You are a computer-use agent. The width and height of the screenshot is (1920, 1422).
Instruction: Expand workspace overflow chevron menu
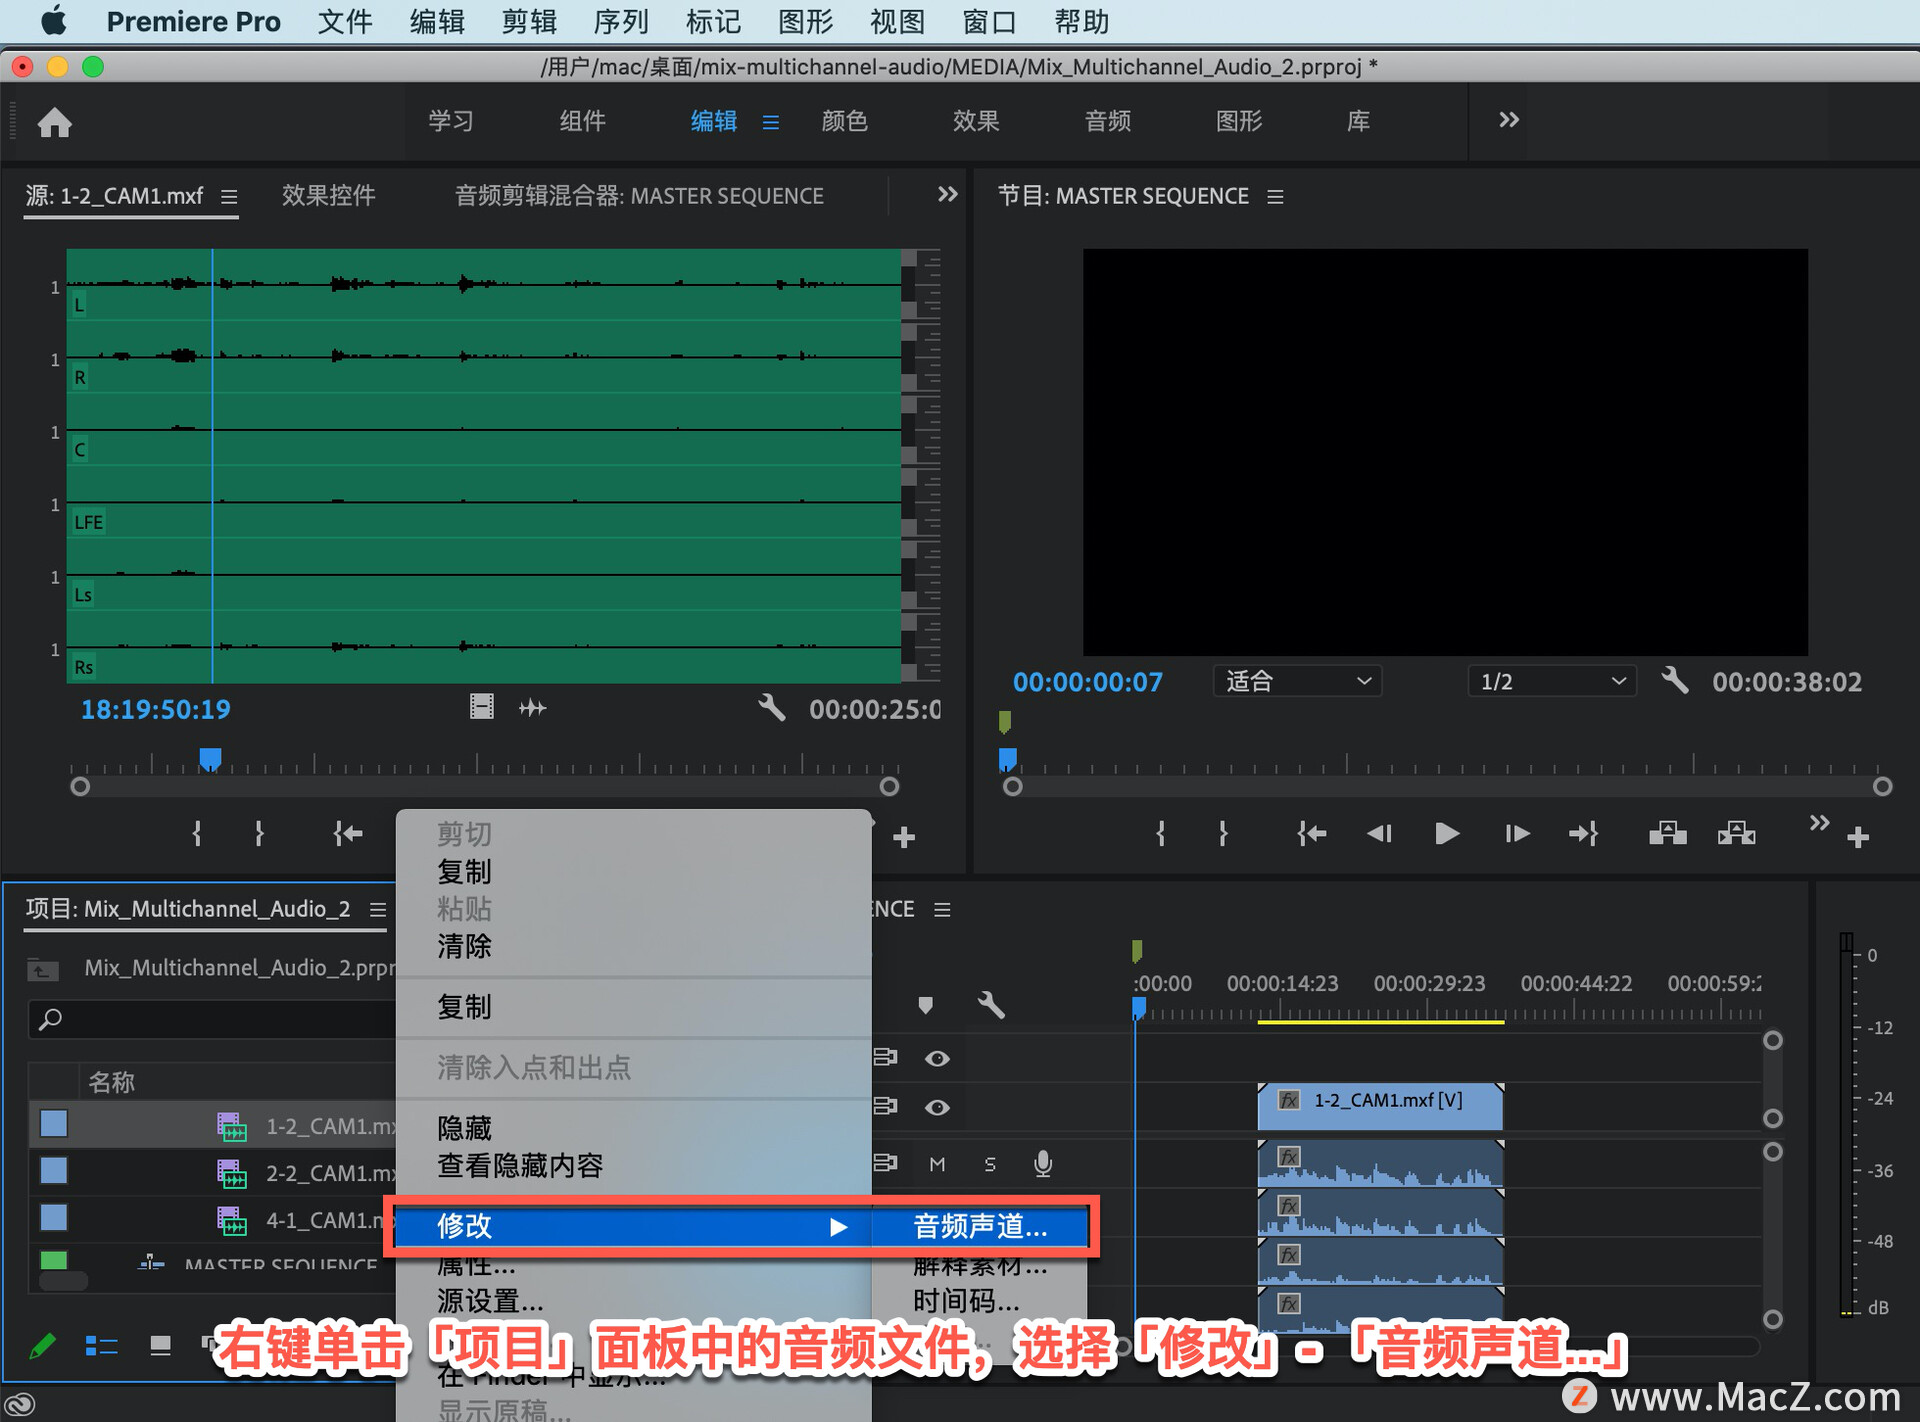[x=1509, y=120]
